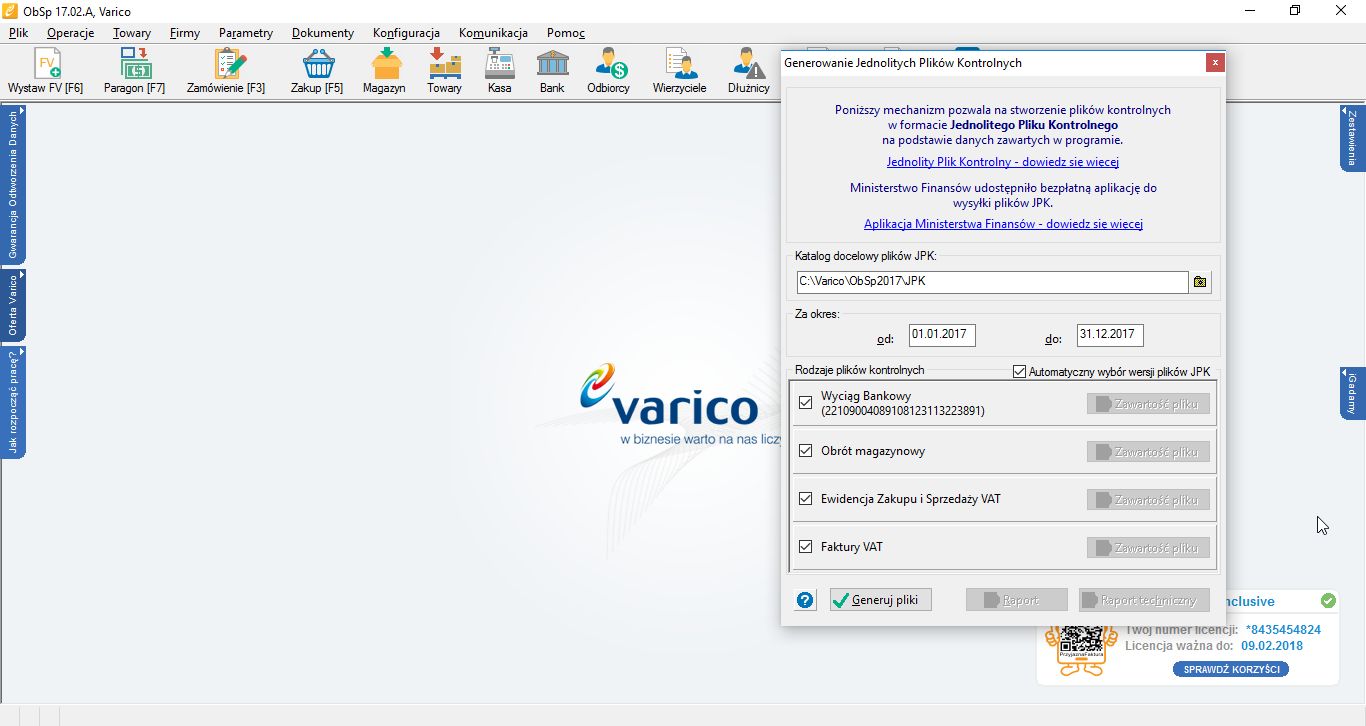Open Magazyn warehouse toolbar icon
1366x726 pixels.
385,72
